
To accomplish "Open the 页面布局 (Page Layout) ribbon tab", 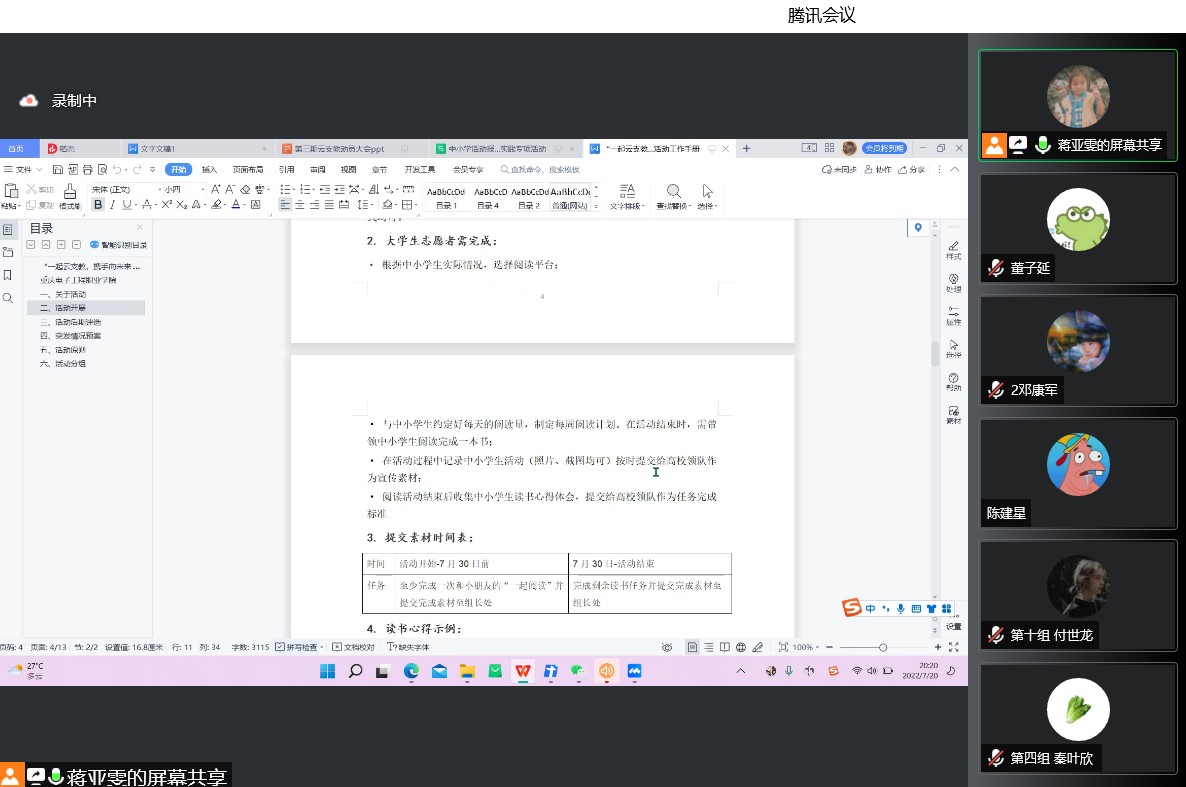I will tap(248, 170).
